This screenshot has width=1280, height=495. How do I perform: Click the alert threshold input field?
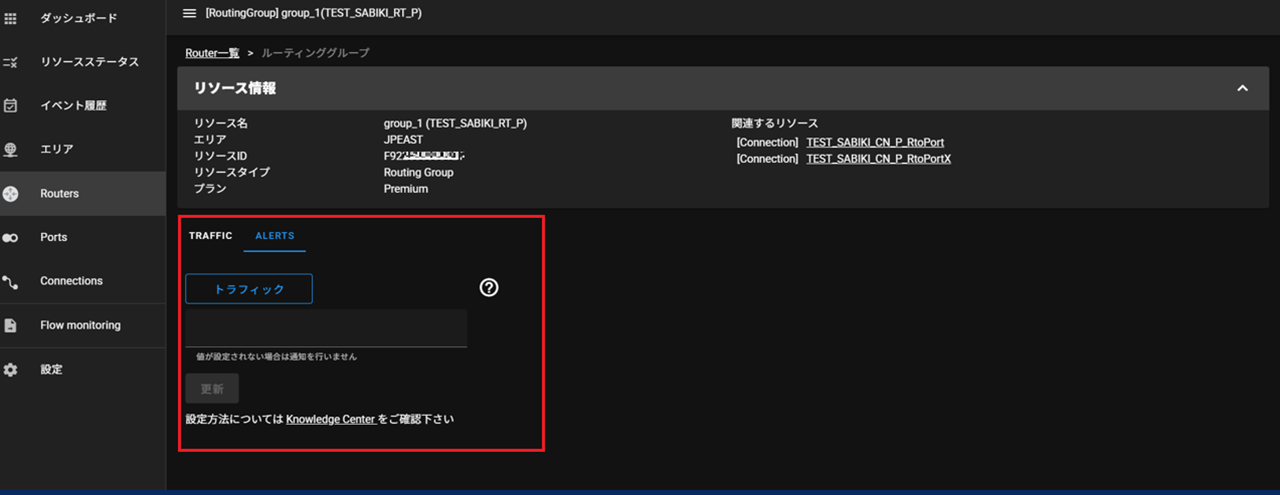click(x=326, y=328)
